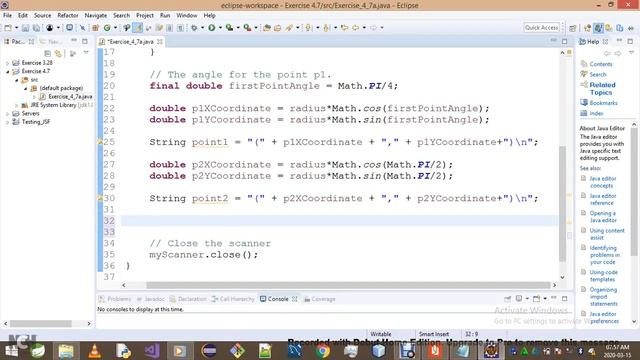640x360 pixels.
Task: Click the Back navigation yellow arrow icon
Action: 356,28
